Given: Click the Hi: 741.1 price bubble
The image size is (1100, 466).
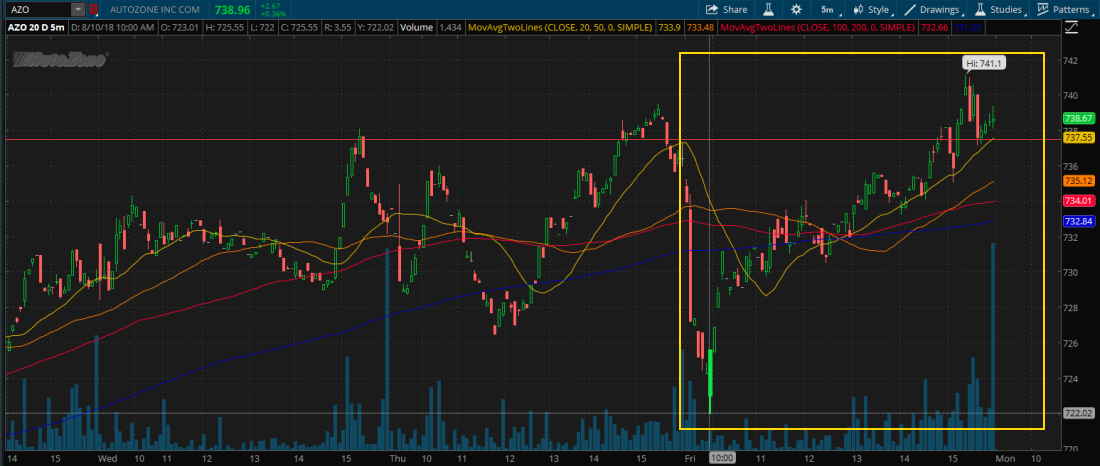Looking at the screenshot, I should pyautogui.click(x=984, y=63).
